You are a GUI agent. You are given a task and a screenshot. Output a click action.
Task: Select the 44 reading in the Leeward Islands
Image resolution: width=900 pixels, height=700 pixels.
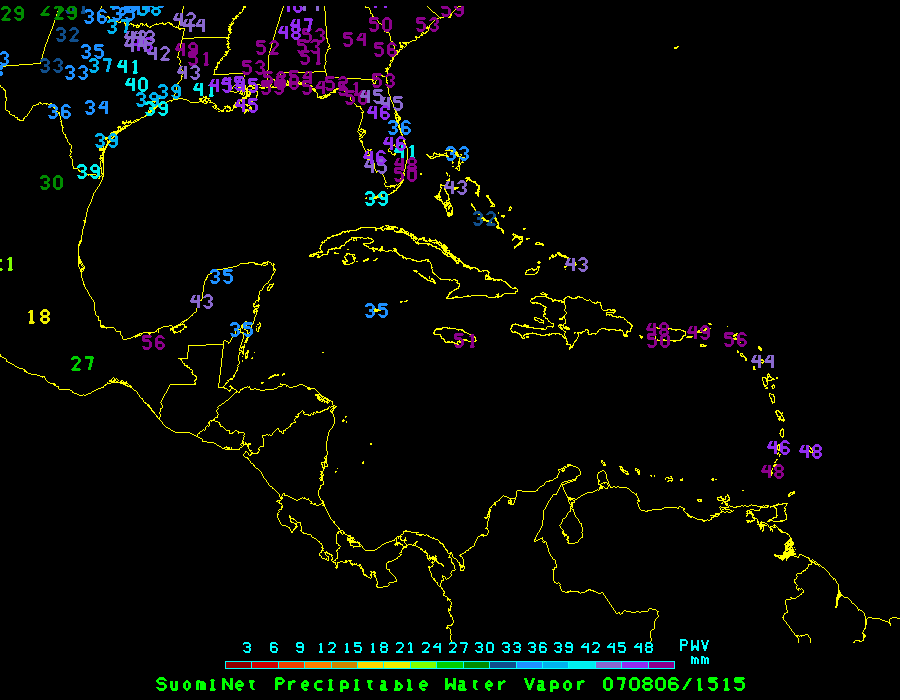(x=763, y=361)
